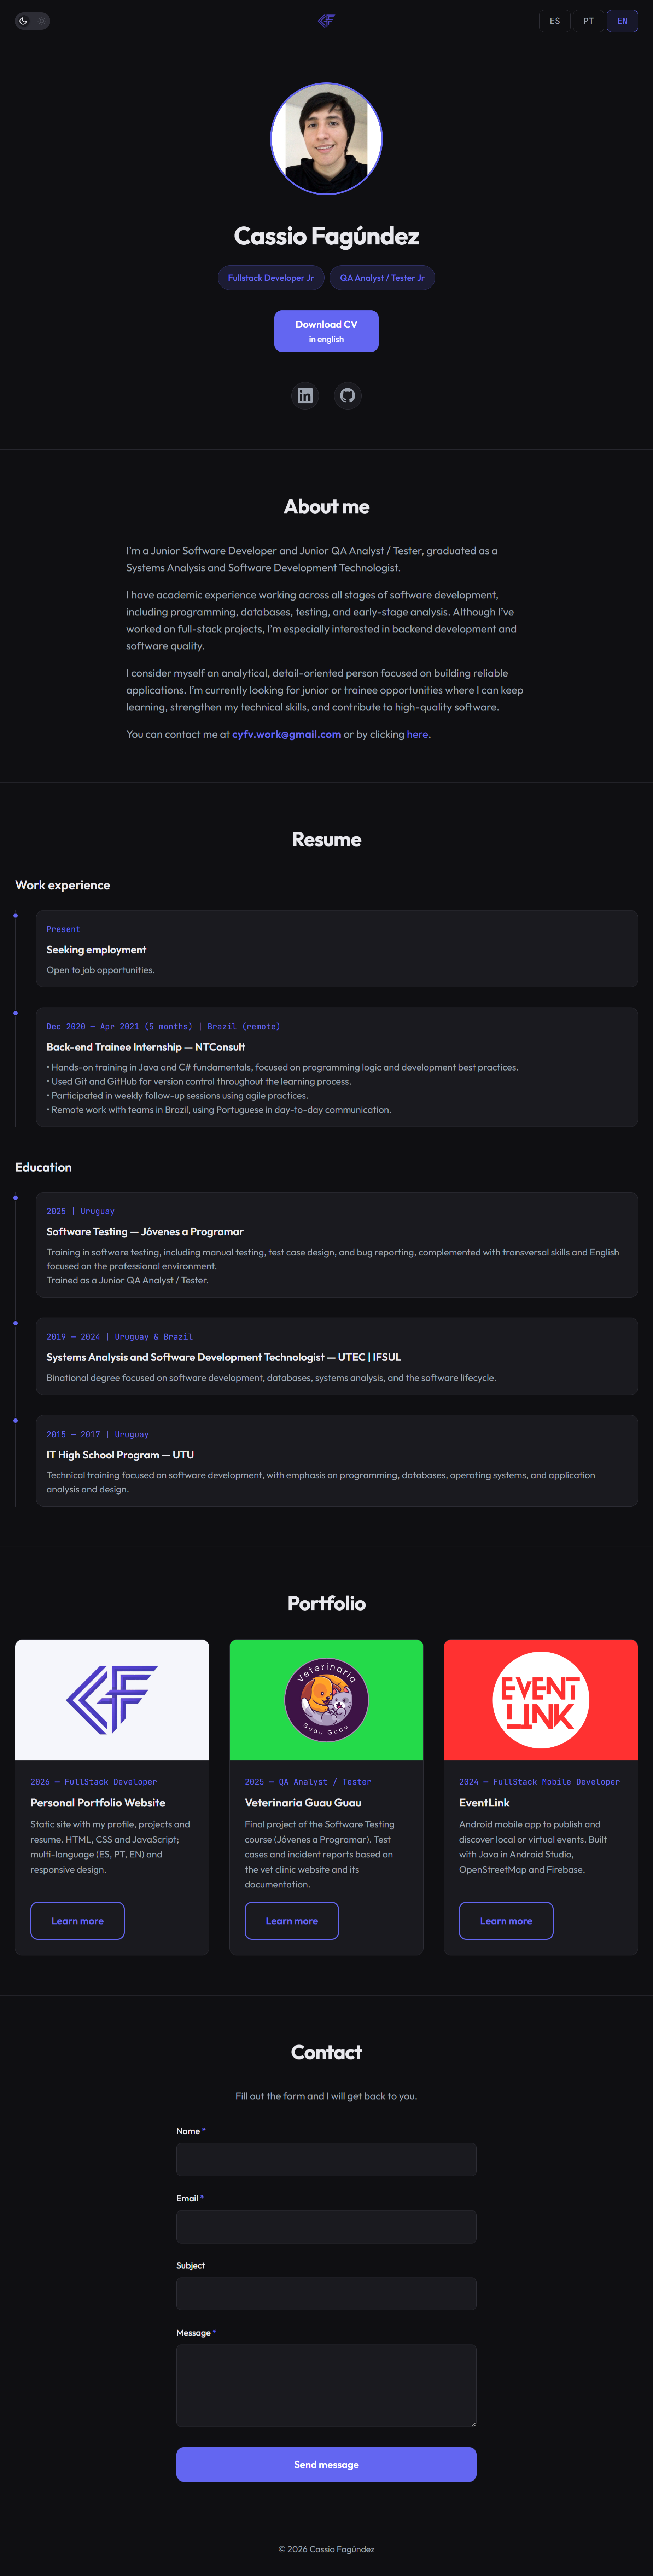Image resolution: width=653 pixels, height=2576 pixels.
Task: Open the LinkedIn profile icon
Action: pos(305,396)
